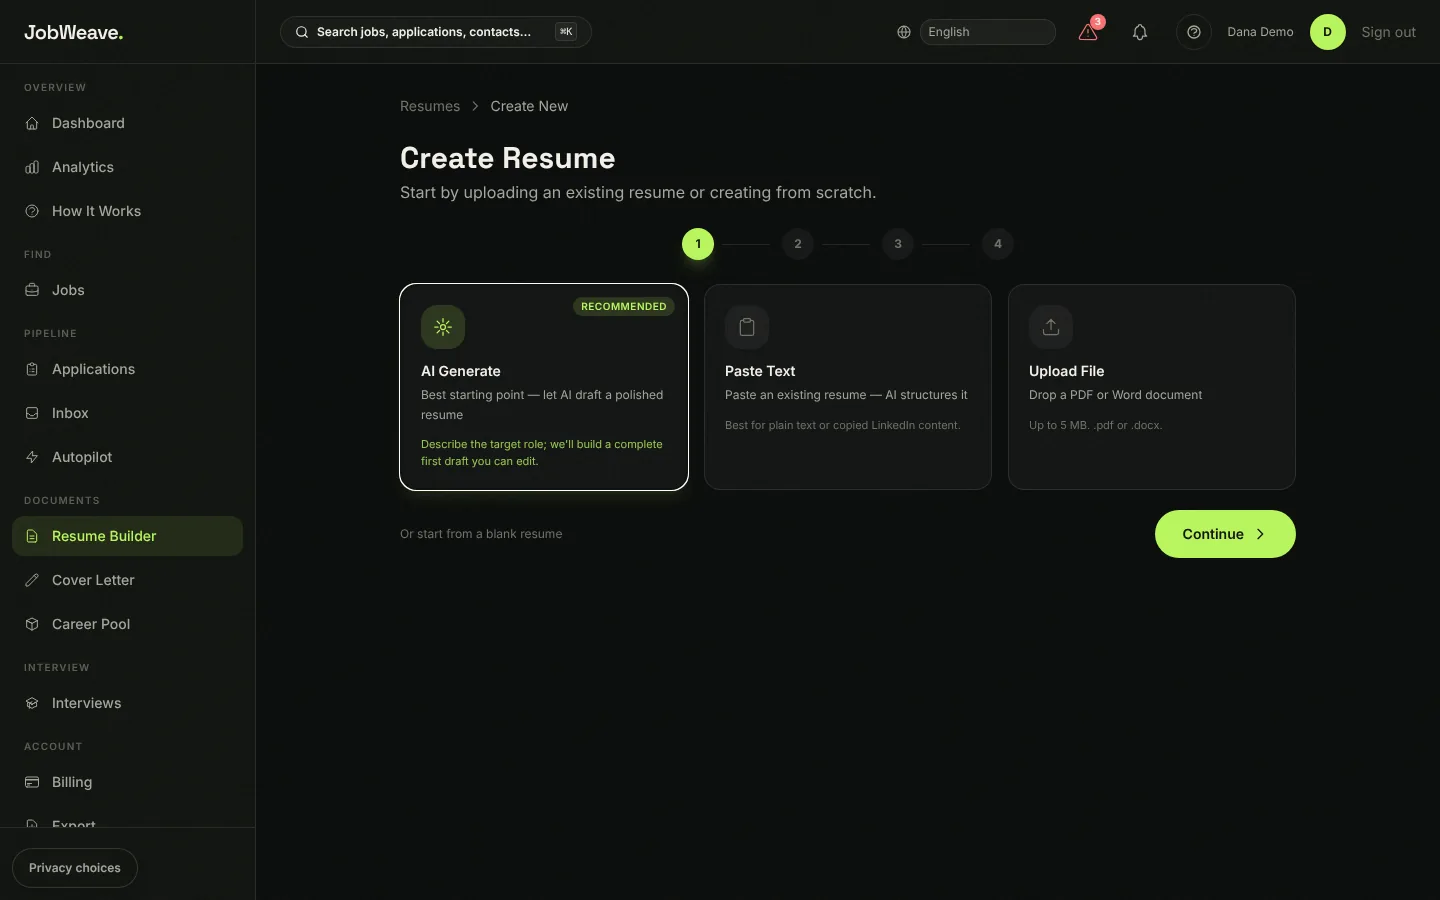The width and height of the screenshot is (1440, 900).
Task: Click the Dana Demo user name
Action: (x=1260, y=32)
